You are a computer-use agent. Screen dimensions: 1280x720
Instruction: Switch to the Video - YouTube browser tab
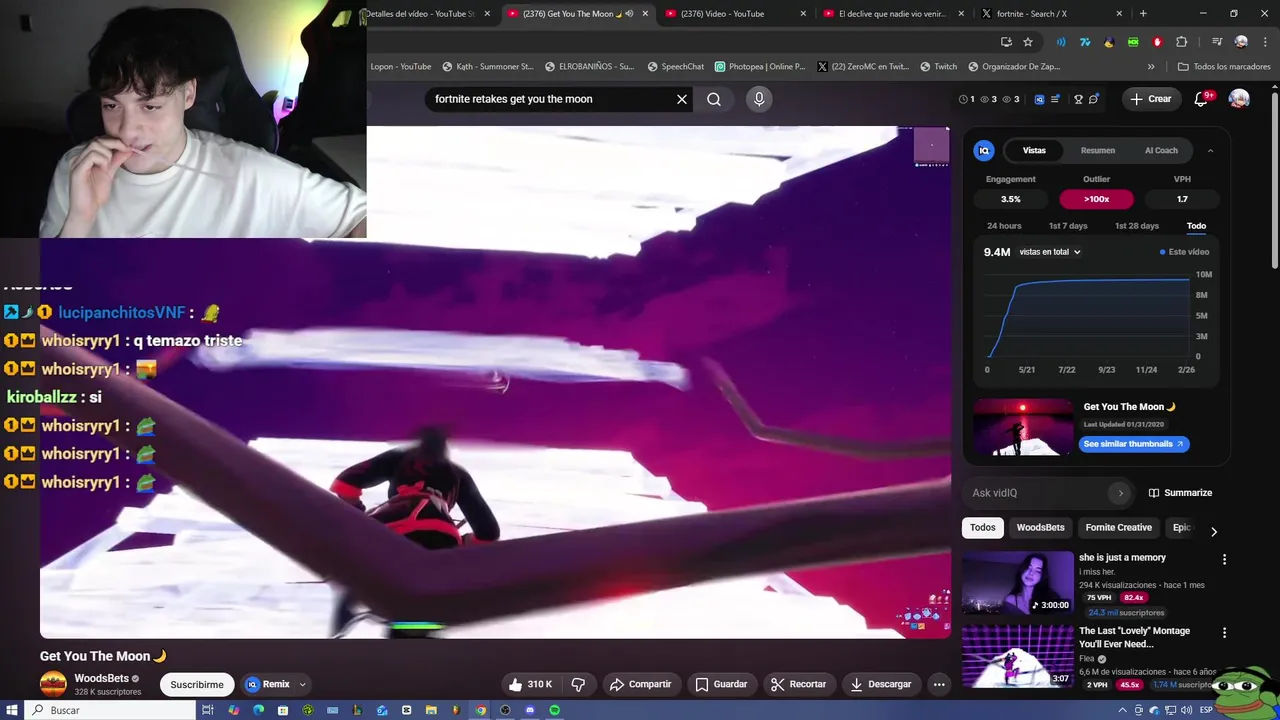[x=735, y=14]
